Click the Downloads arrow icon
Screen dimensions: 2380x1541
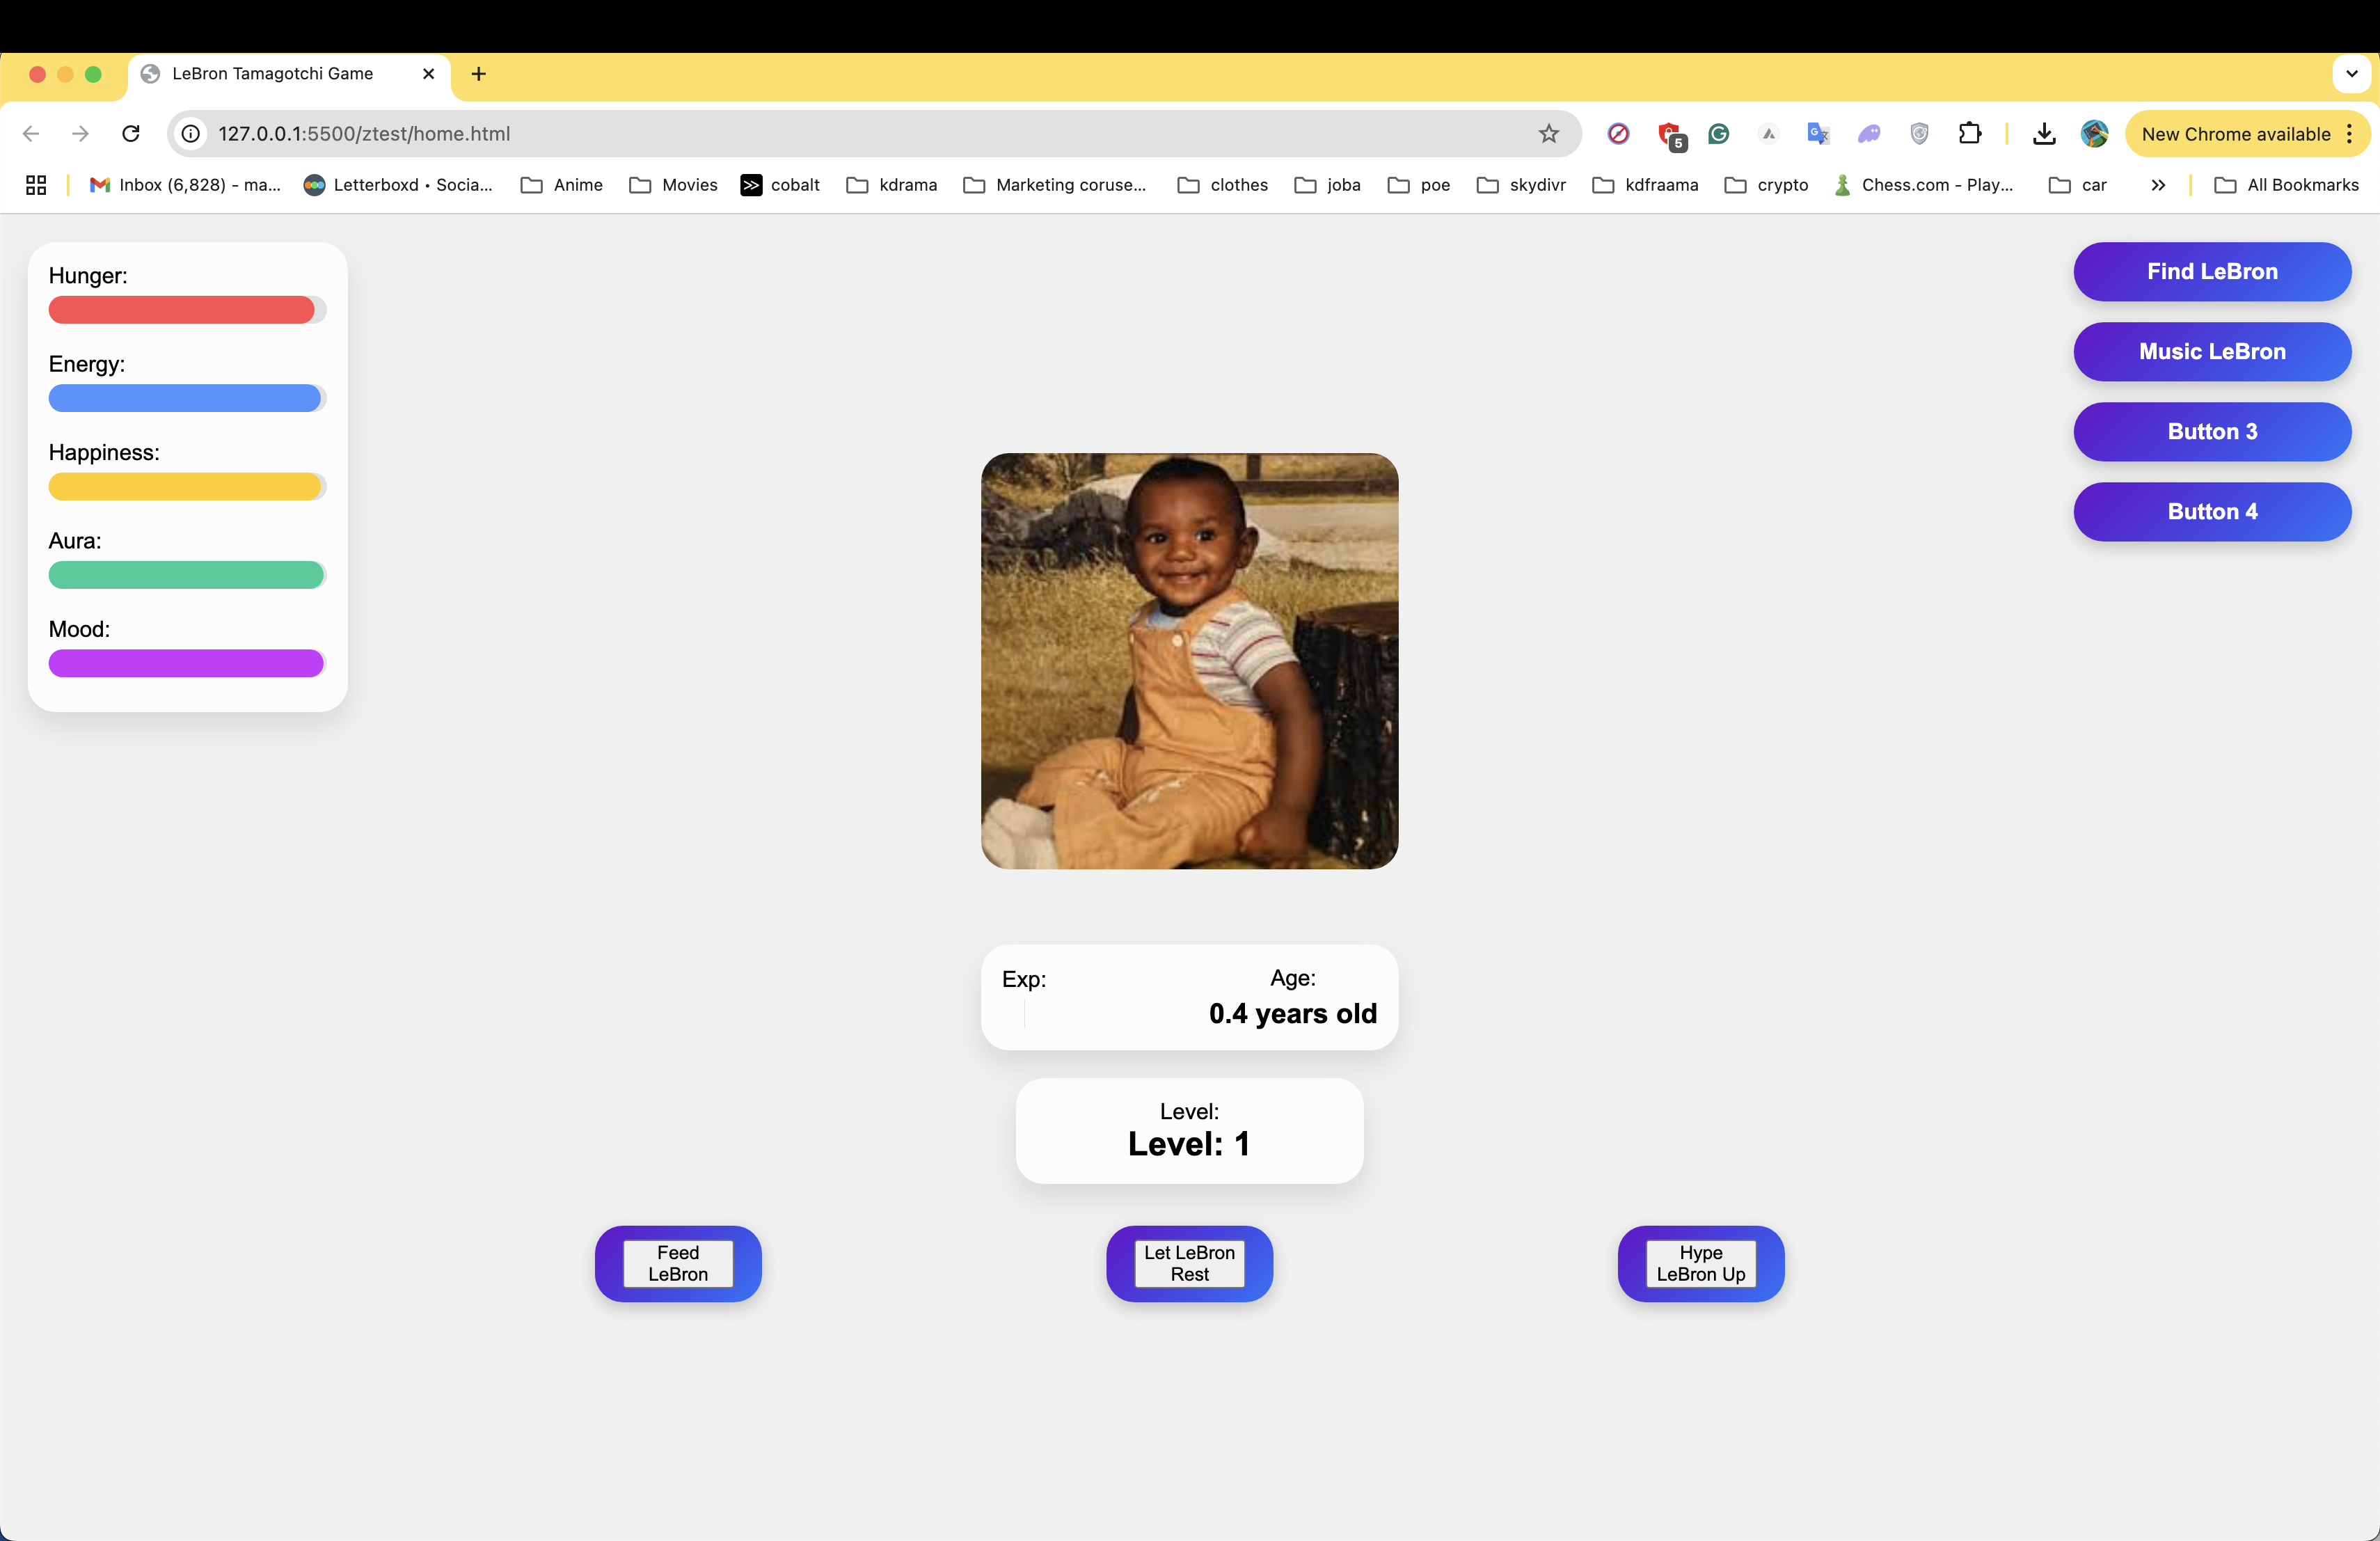point(2044,134)
